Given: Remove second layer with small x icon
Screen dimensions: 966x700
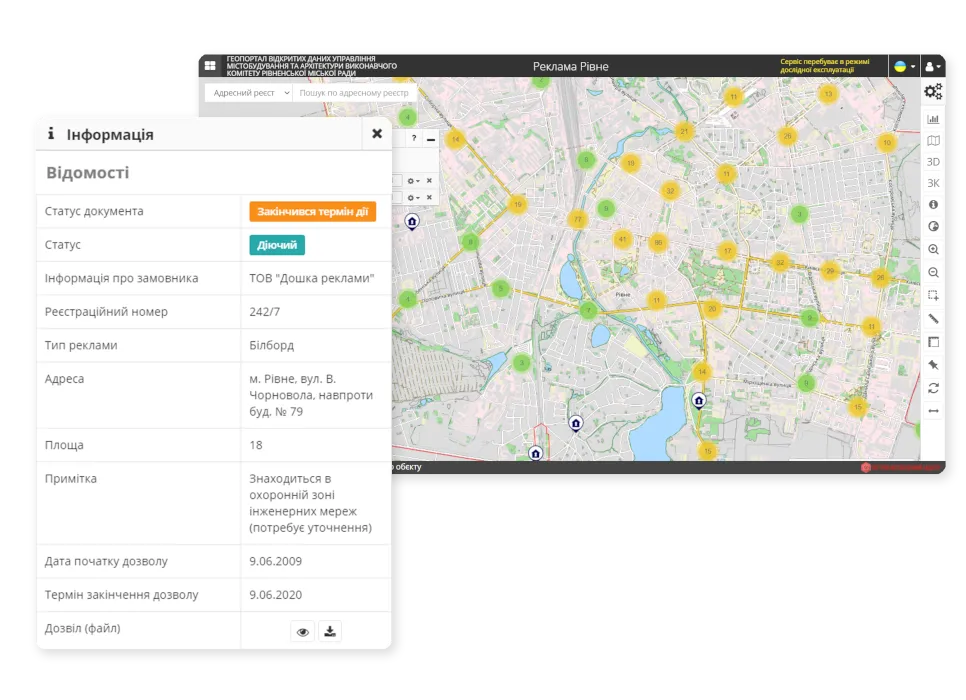Looking at the screenshot, I should pos(429,197).
